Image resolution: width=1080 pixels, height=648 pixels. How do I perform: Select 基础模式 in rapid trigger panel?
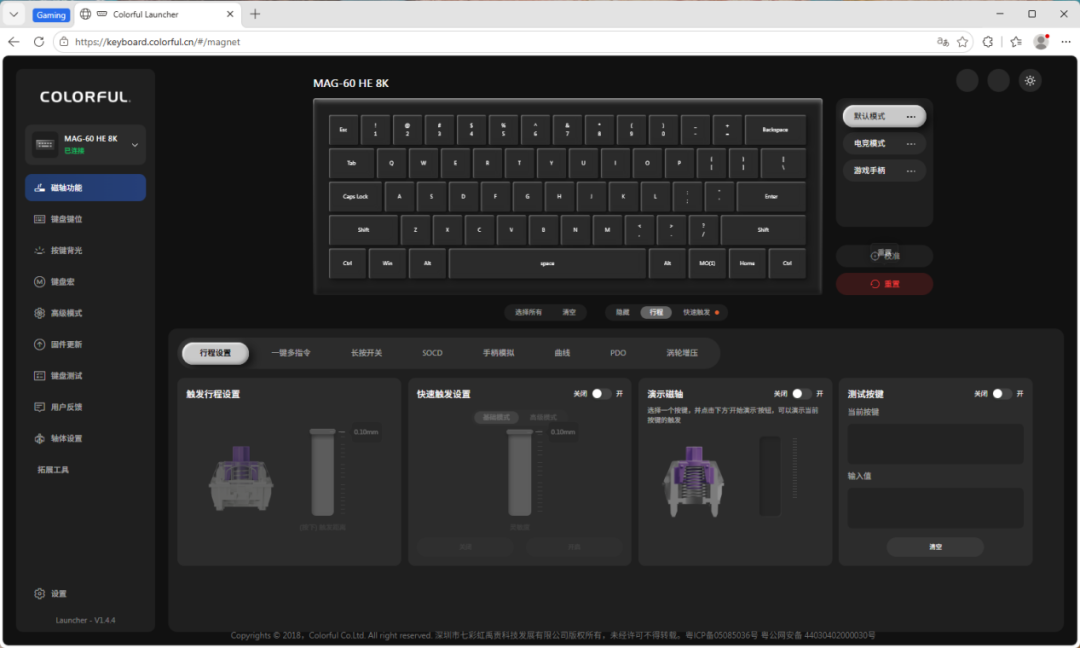pos(496,417)
